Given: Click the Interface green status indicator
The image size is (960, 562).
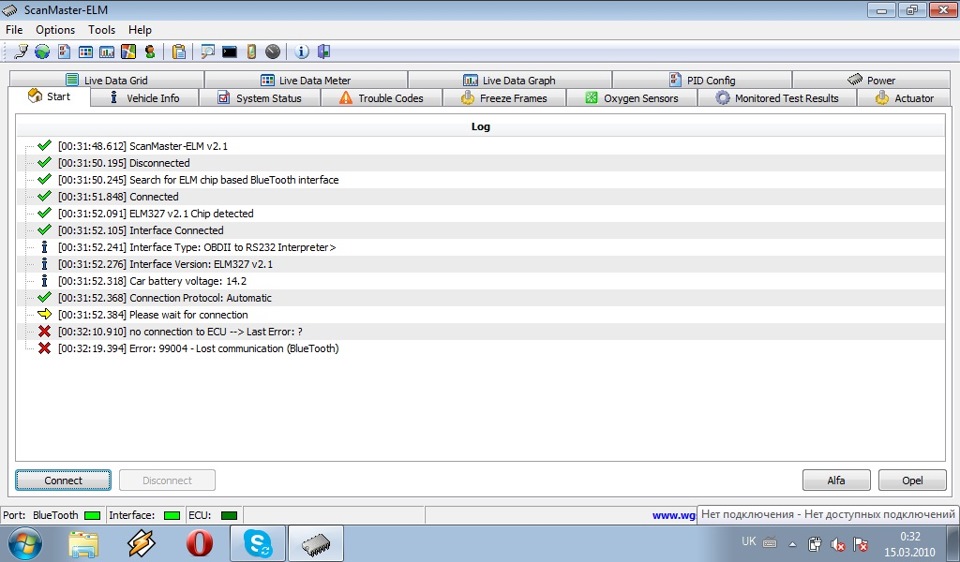Looking at the screenshot, I should [x=172, y=515].
